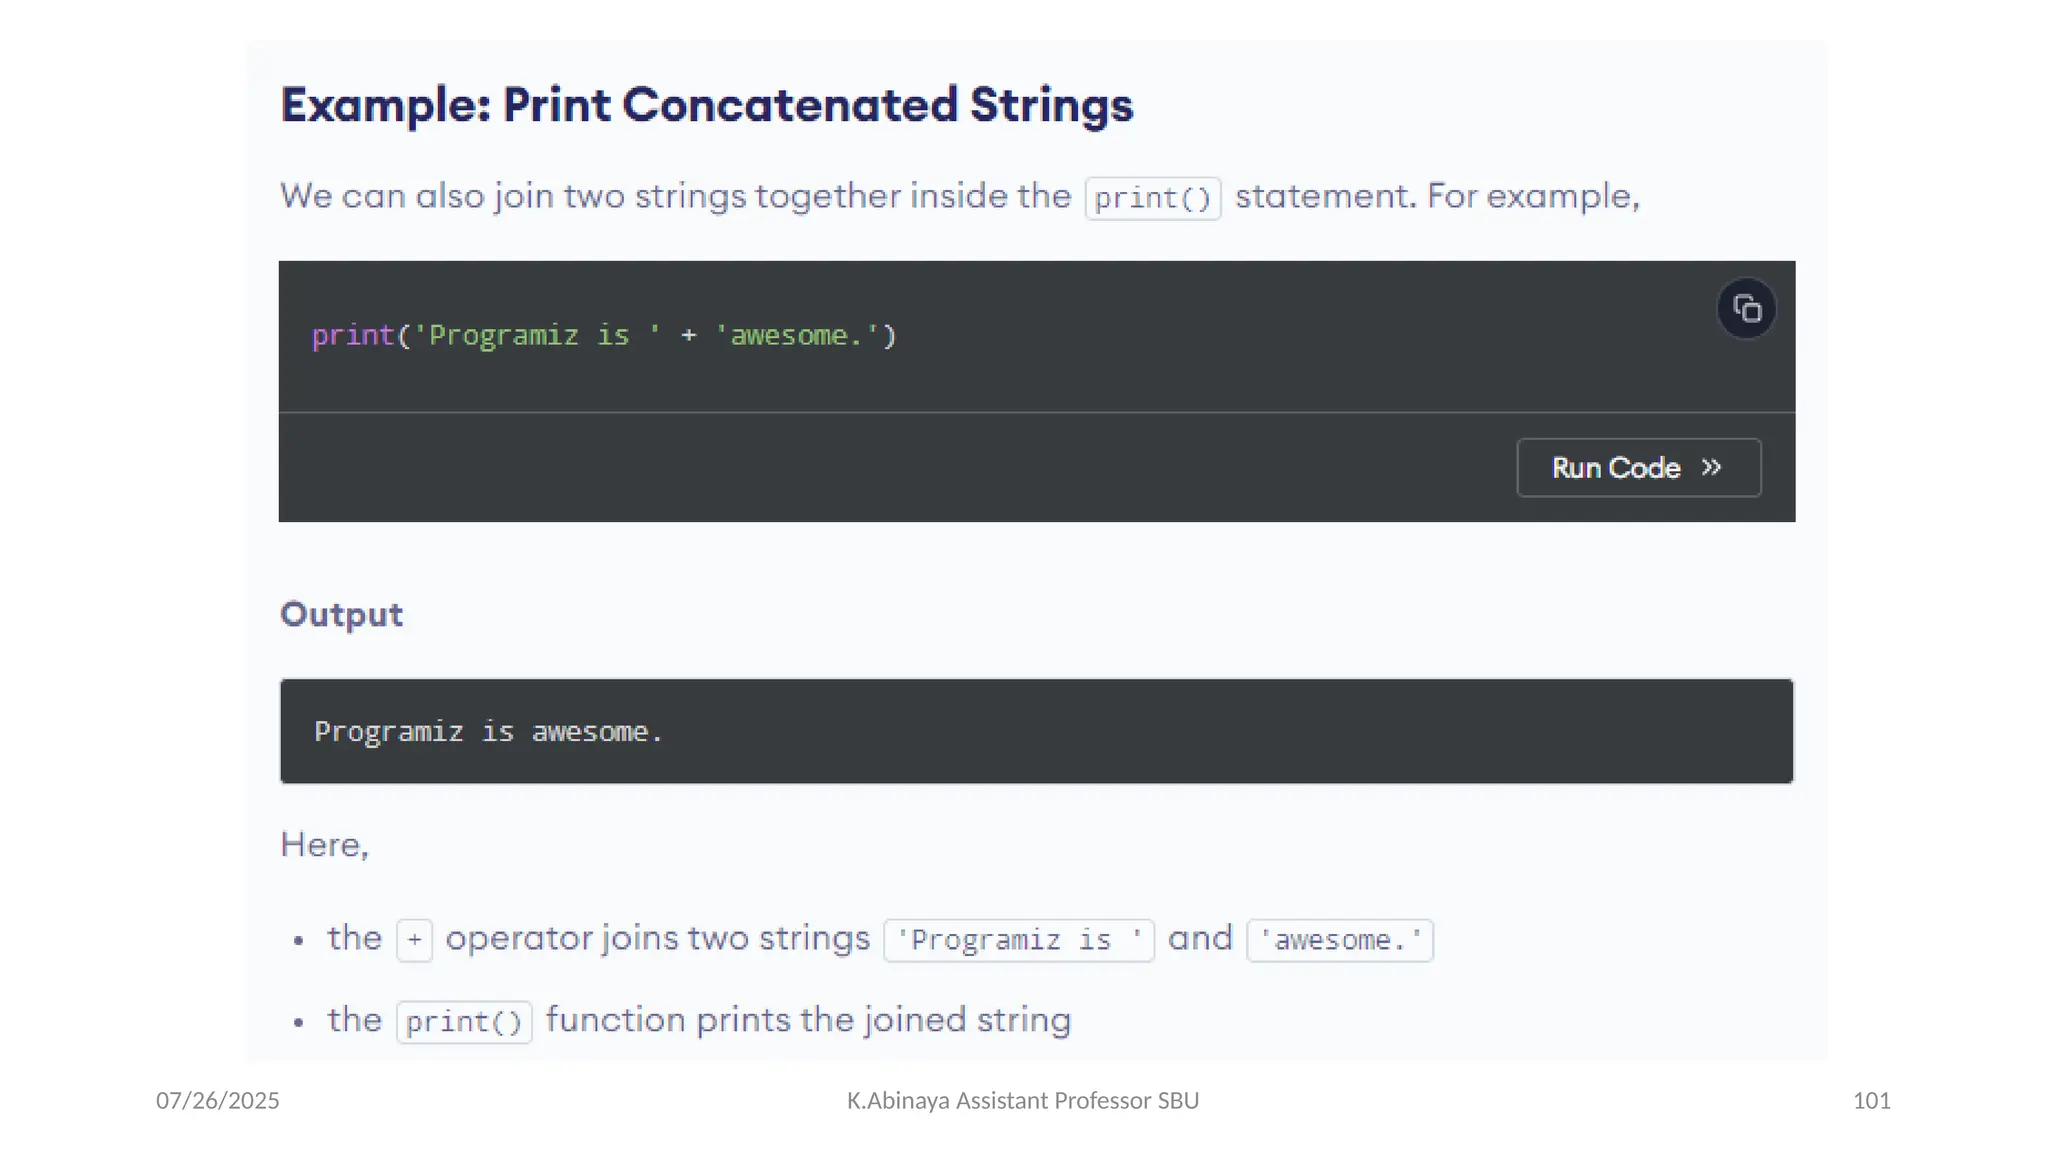2048x1152 pixels.
Task: Click slide number 101
Action: click(x=1871, y=1100)
